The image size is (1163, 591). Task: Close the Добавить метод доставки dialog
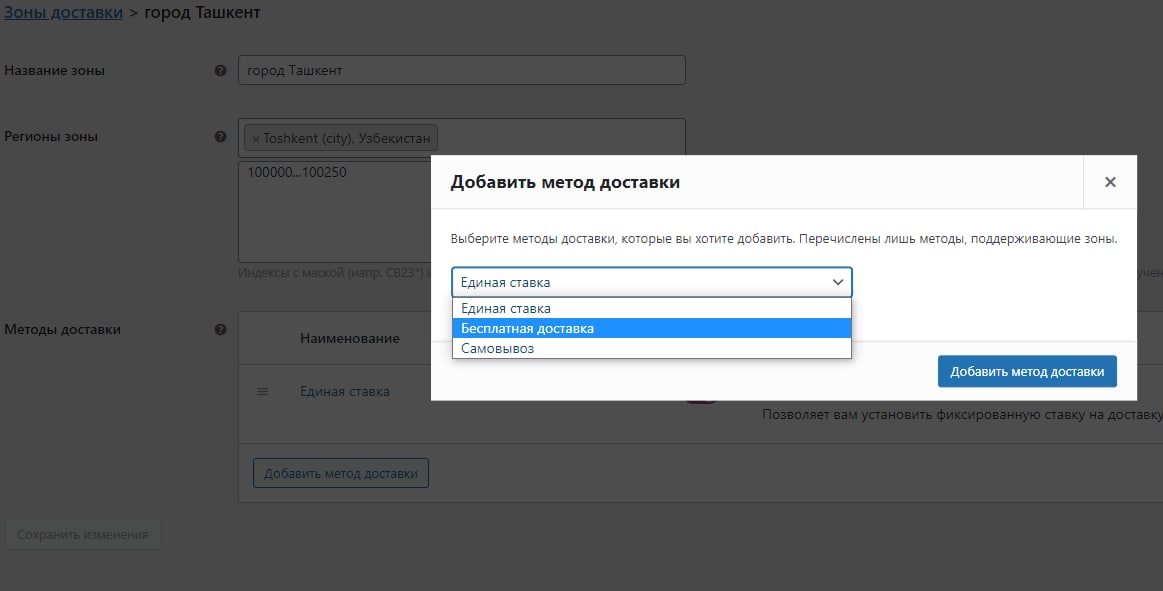coord(1109,182)
